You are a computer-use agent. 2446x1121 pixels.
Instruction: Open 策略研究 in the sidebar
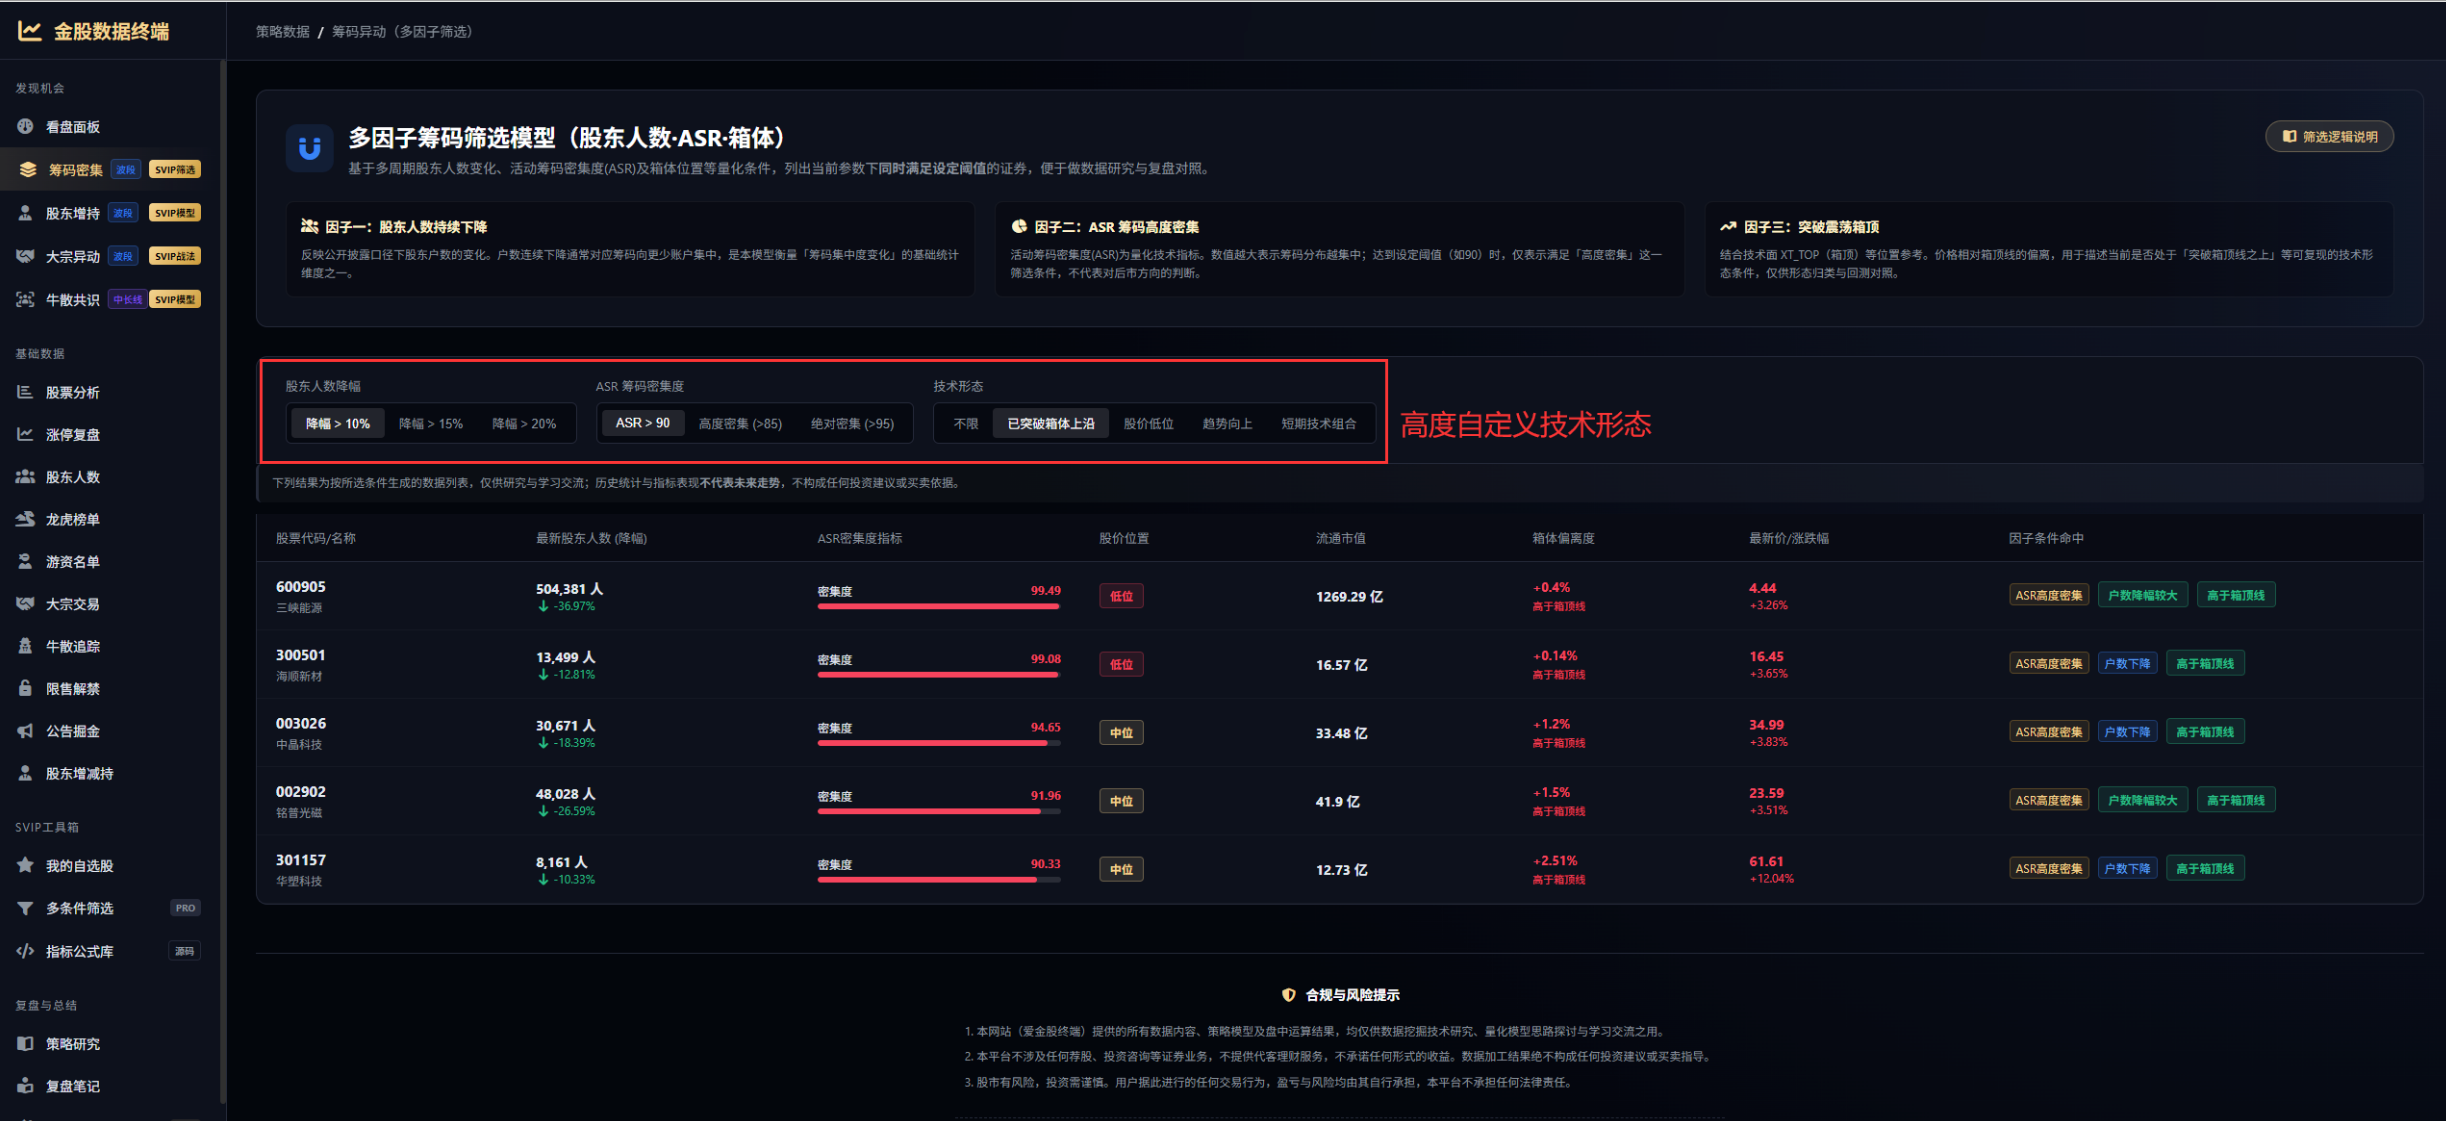tap(72, 1044)
